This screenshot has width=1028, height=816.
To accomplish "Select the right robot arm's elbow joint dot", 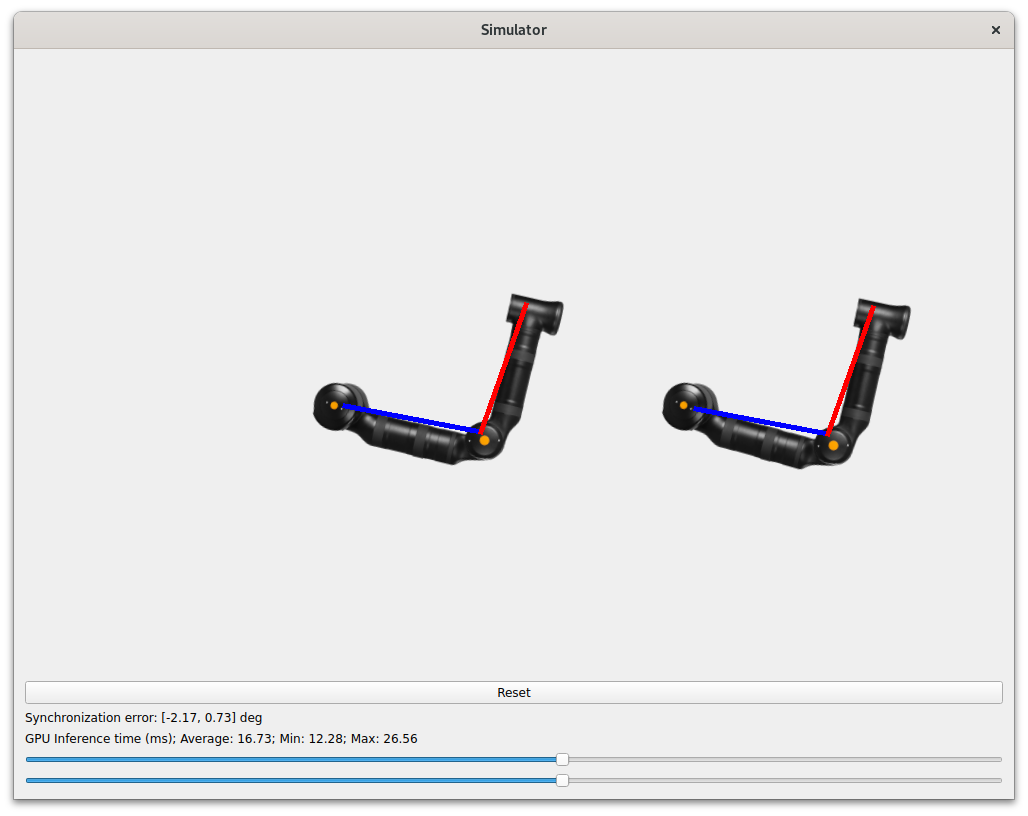I will pyautogui.click(x=833, y=443).
